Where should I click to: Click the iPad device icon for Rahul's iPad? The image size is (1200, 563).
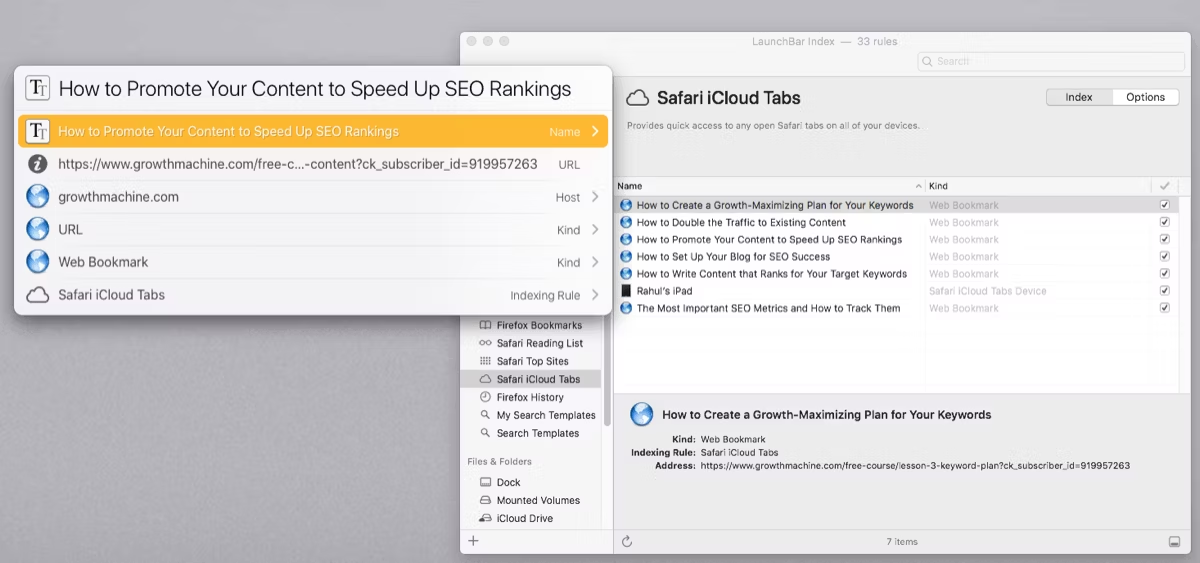[626, 291]
